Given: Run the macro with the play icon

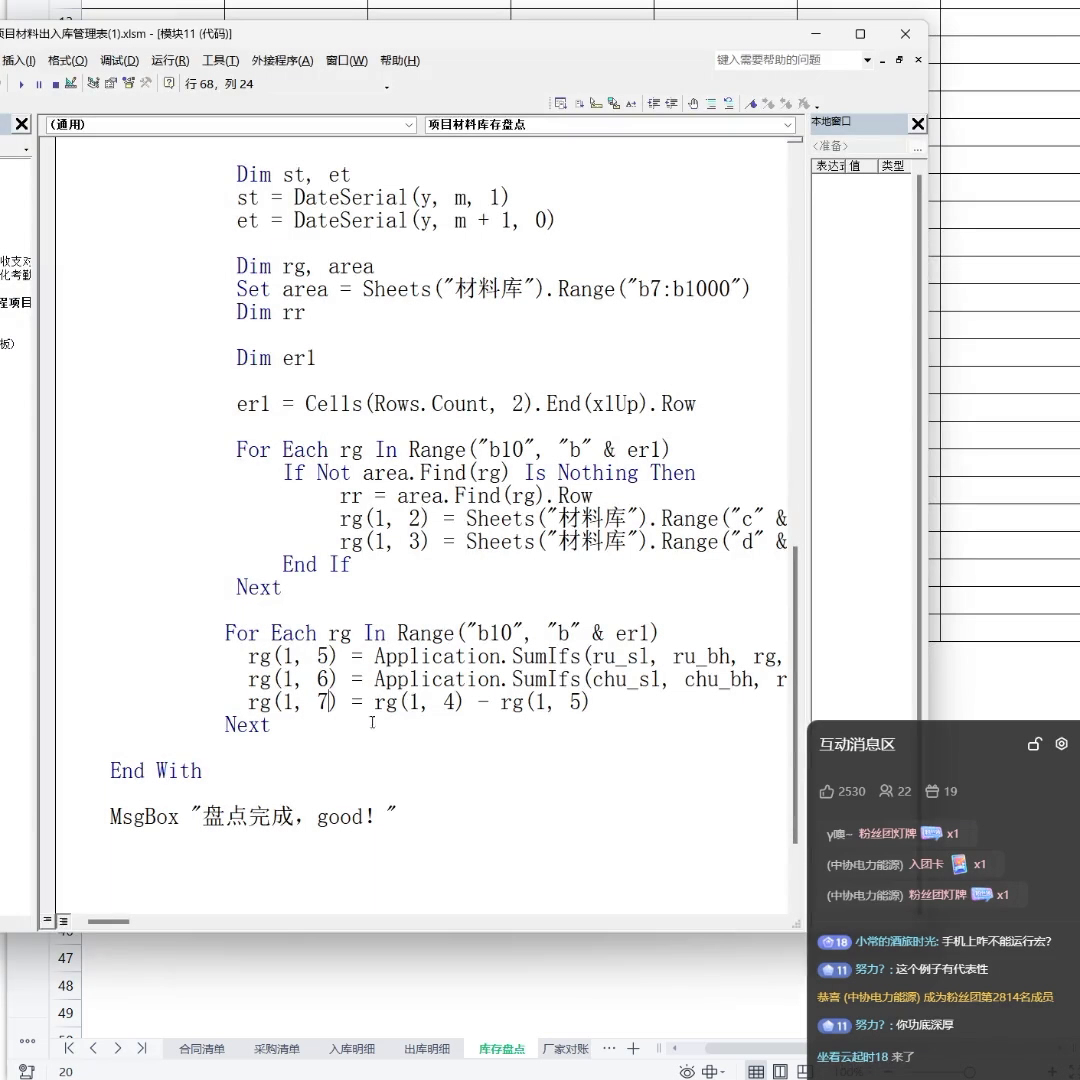Looking at the screenshot, I should (x=21, y=84).
